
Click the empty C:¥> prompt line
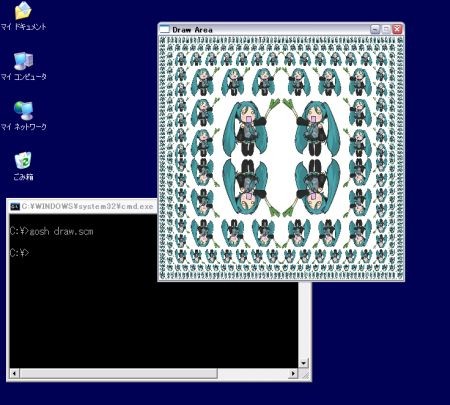click(x=19, y=253)
